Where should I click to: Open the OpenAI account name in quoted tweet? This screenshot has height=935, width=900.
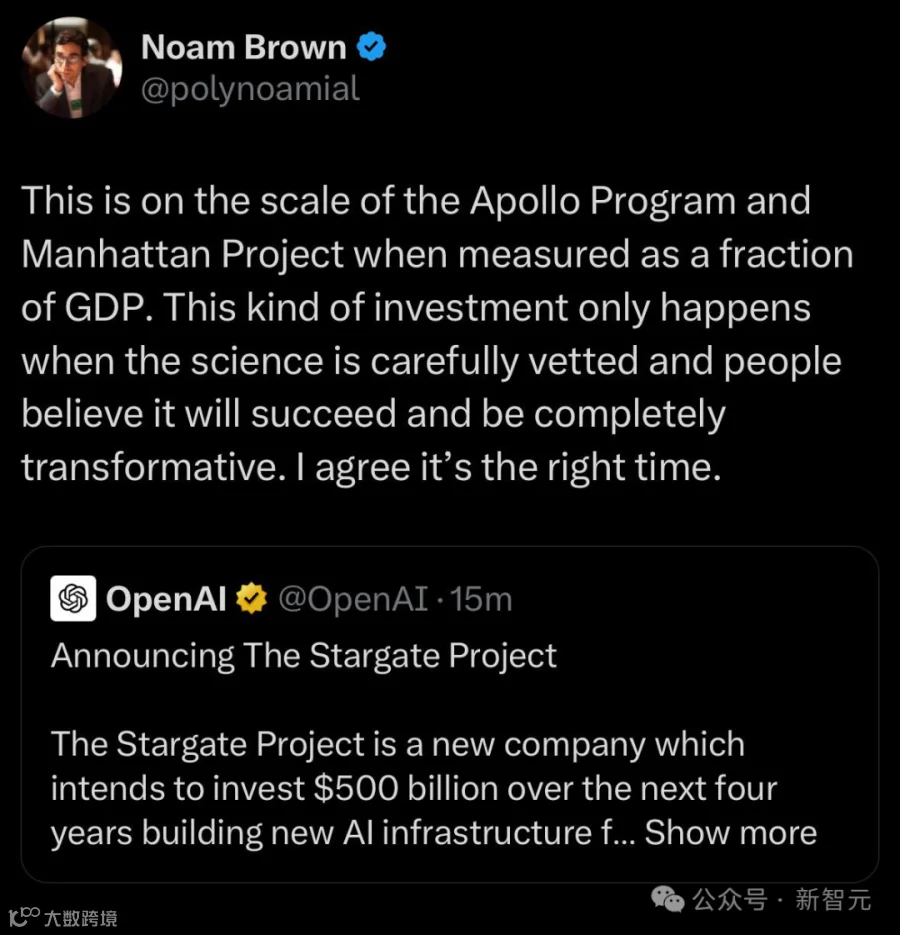[166, 599]
